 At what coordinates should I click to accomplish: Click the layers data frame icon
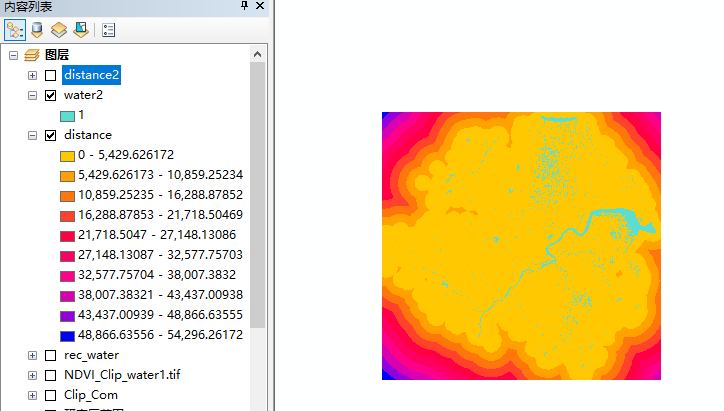pyautogui.click(x=32, y=55)
